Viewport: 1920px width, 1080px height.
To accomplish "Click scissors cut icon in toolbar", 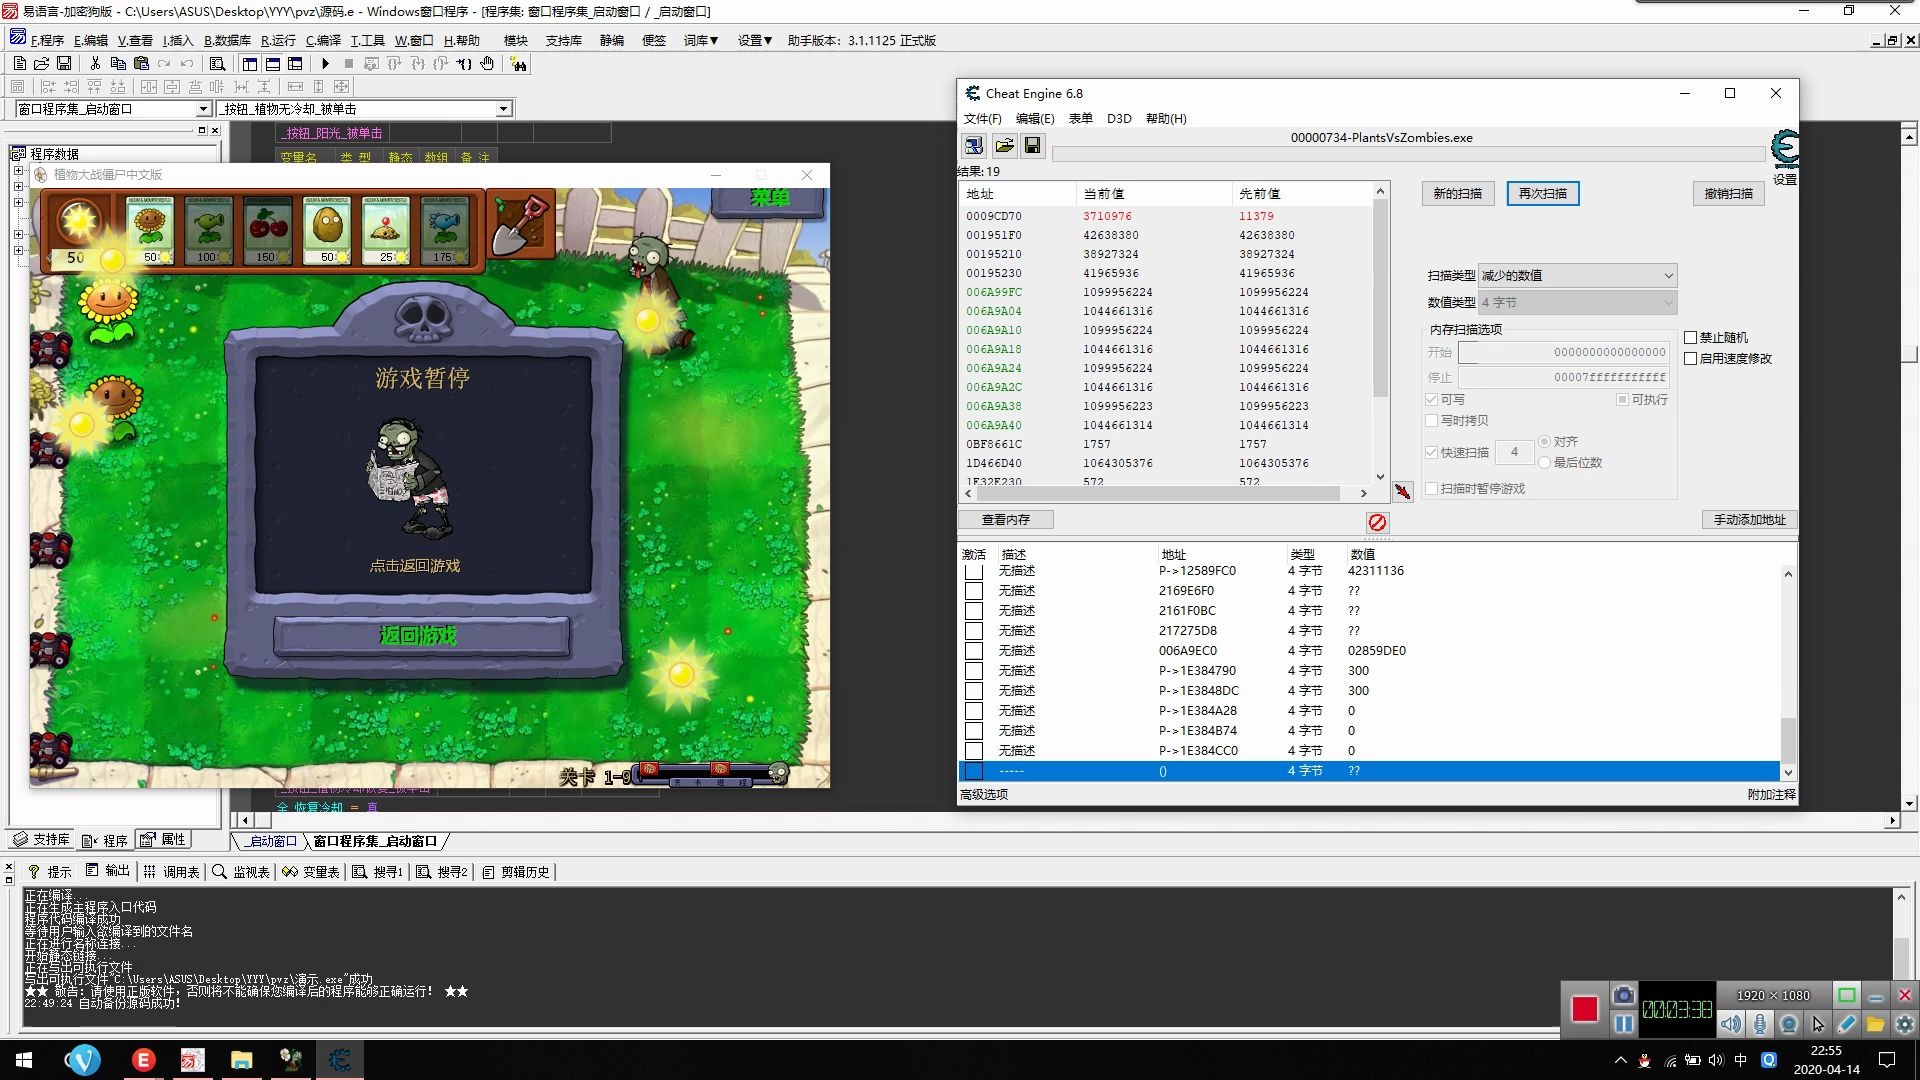I will 95,63.
